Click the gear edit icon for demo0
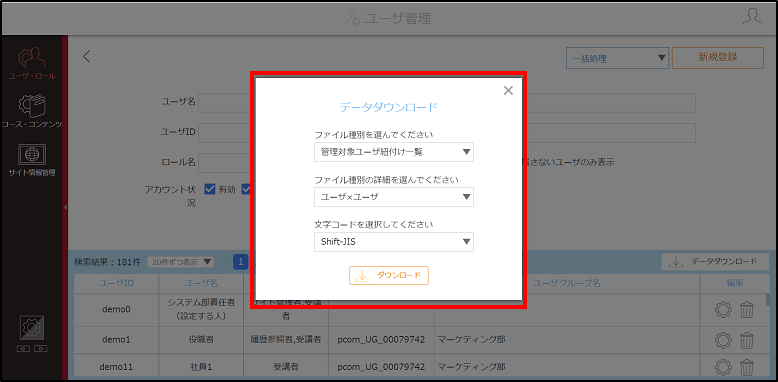 [x=723, y=310]
